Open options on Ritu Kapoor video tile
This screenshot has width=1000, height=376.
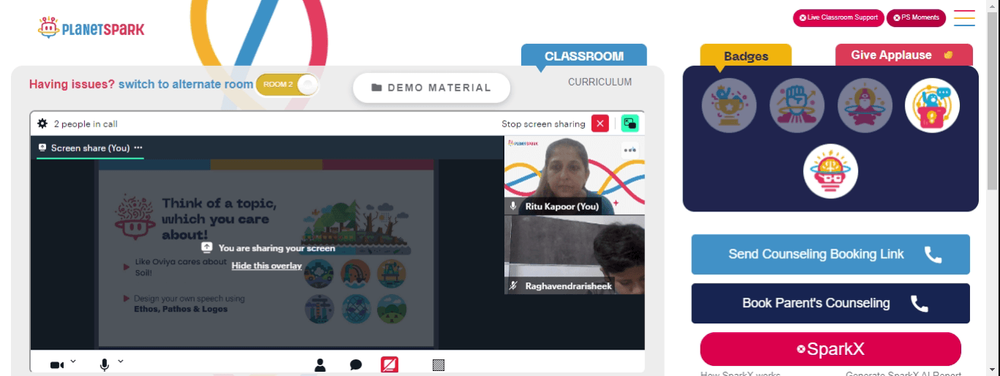click(630, 150)
